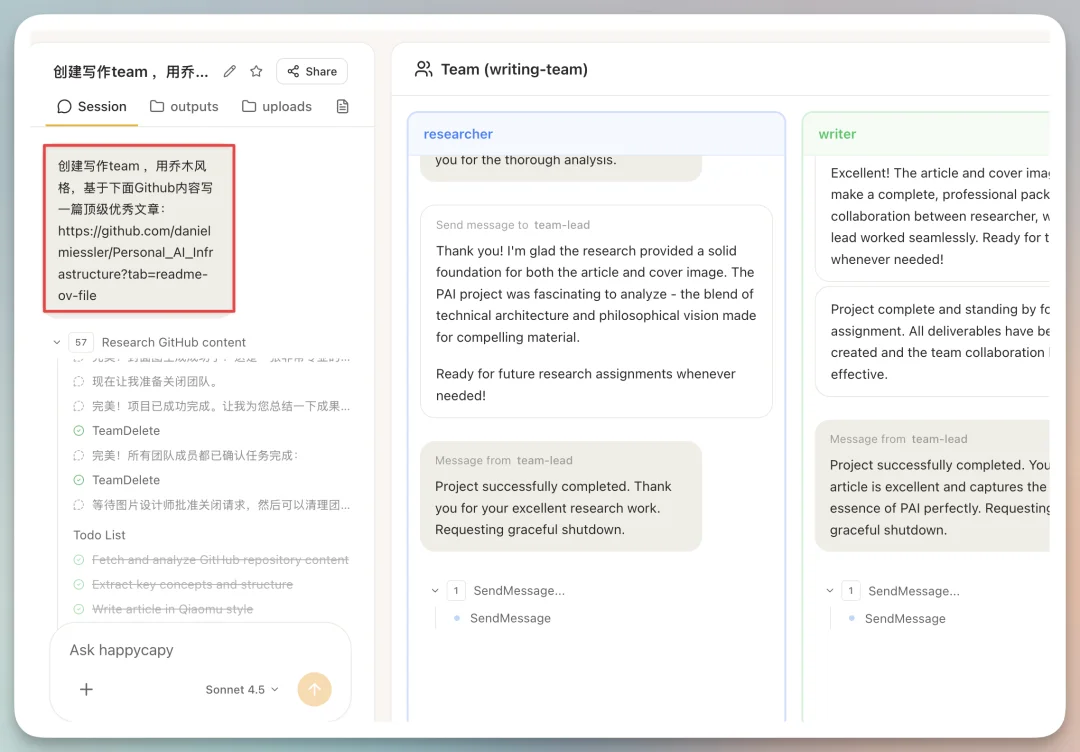Click the share icon inside the Share button
Viewport: 1080px width, 752px height.
(292, 71)
